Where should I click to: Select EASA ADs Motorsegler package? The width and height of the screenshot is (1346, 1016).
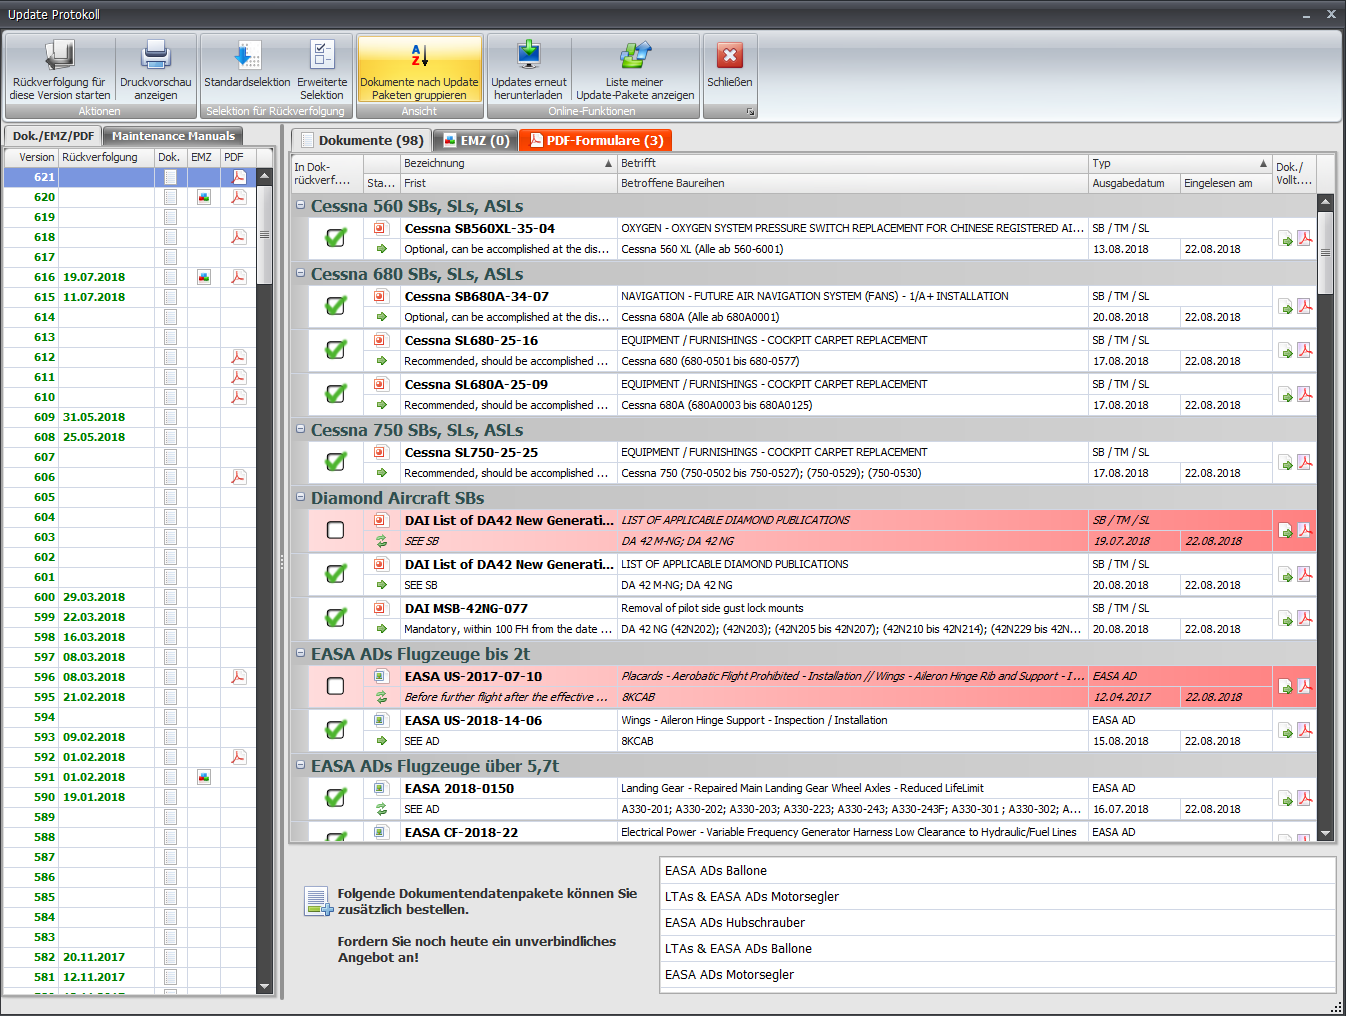coord(997,975)
